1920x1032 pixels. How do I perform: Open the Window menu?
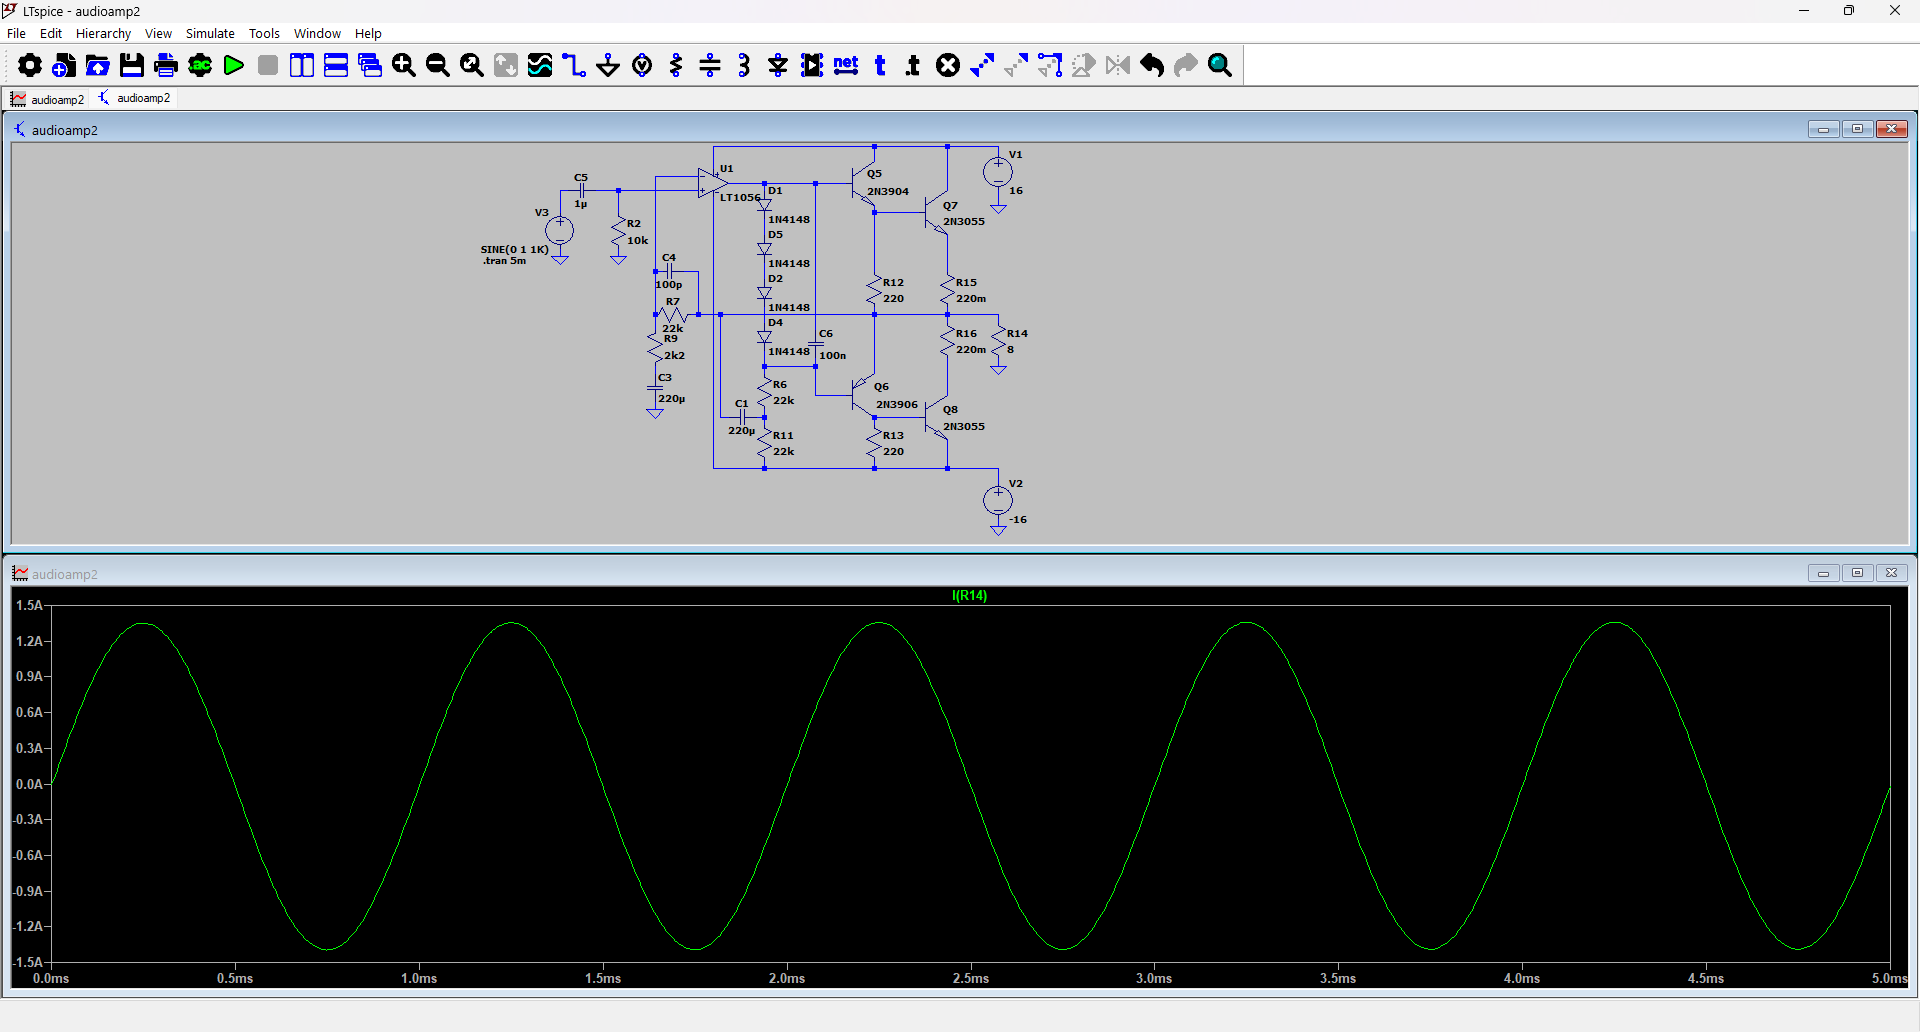pyautogui.click(x=317, y=33)
